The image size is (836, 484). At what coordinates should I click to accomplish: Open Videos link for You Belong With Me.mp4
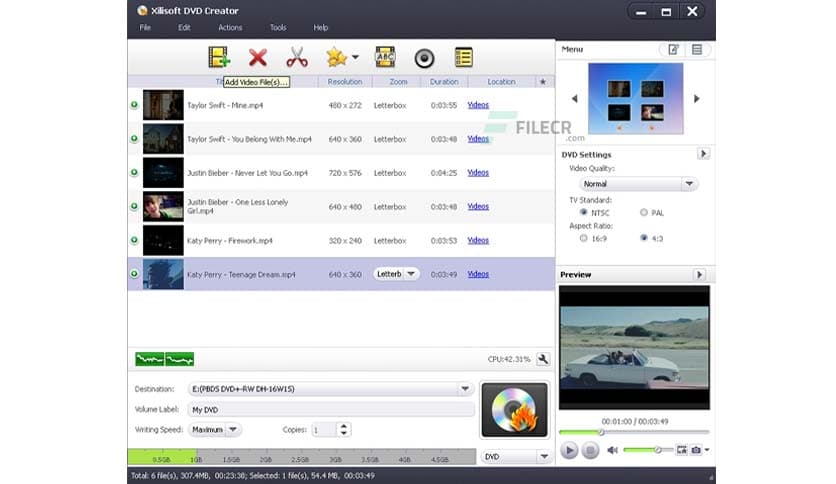tap(478, 139)
